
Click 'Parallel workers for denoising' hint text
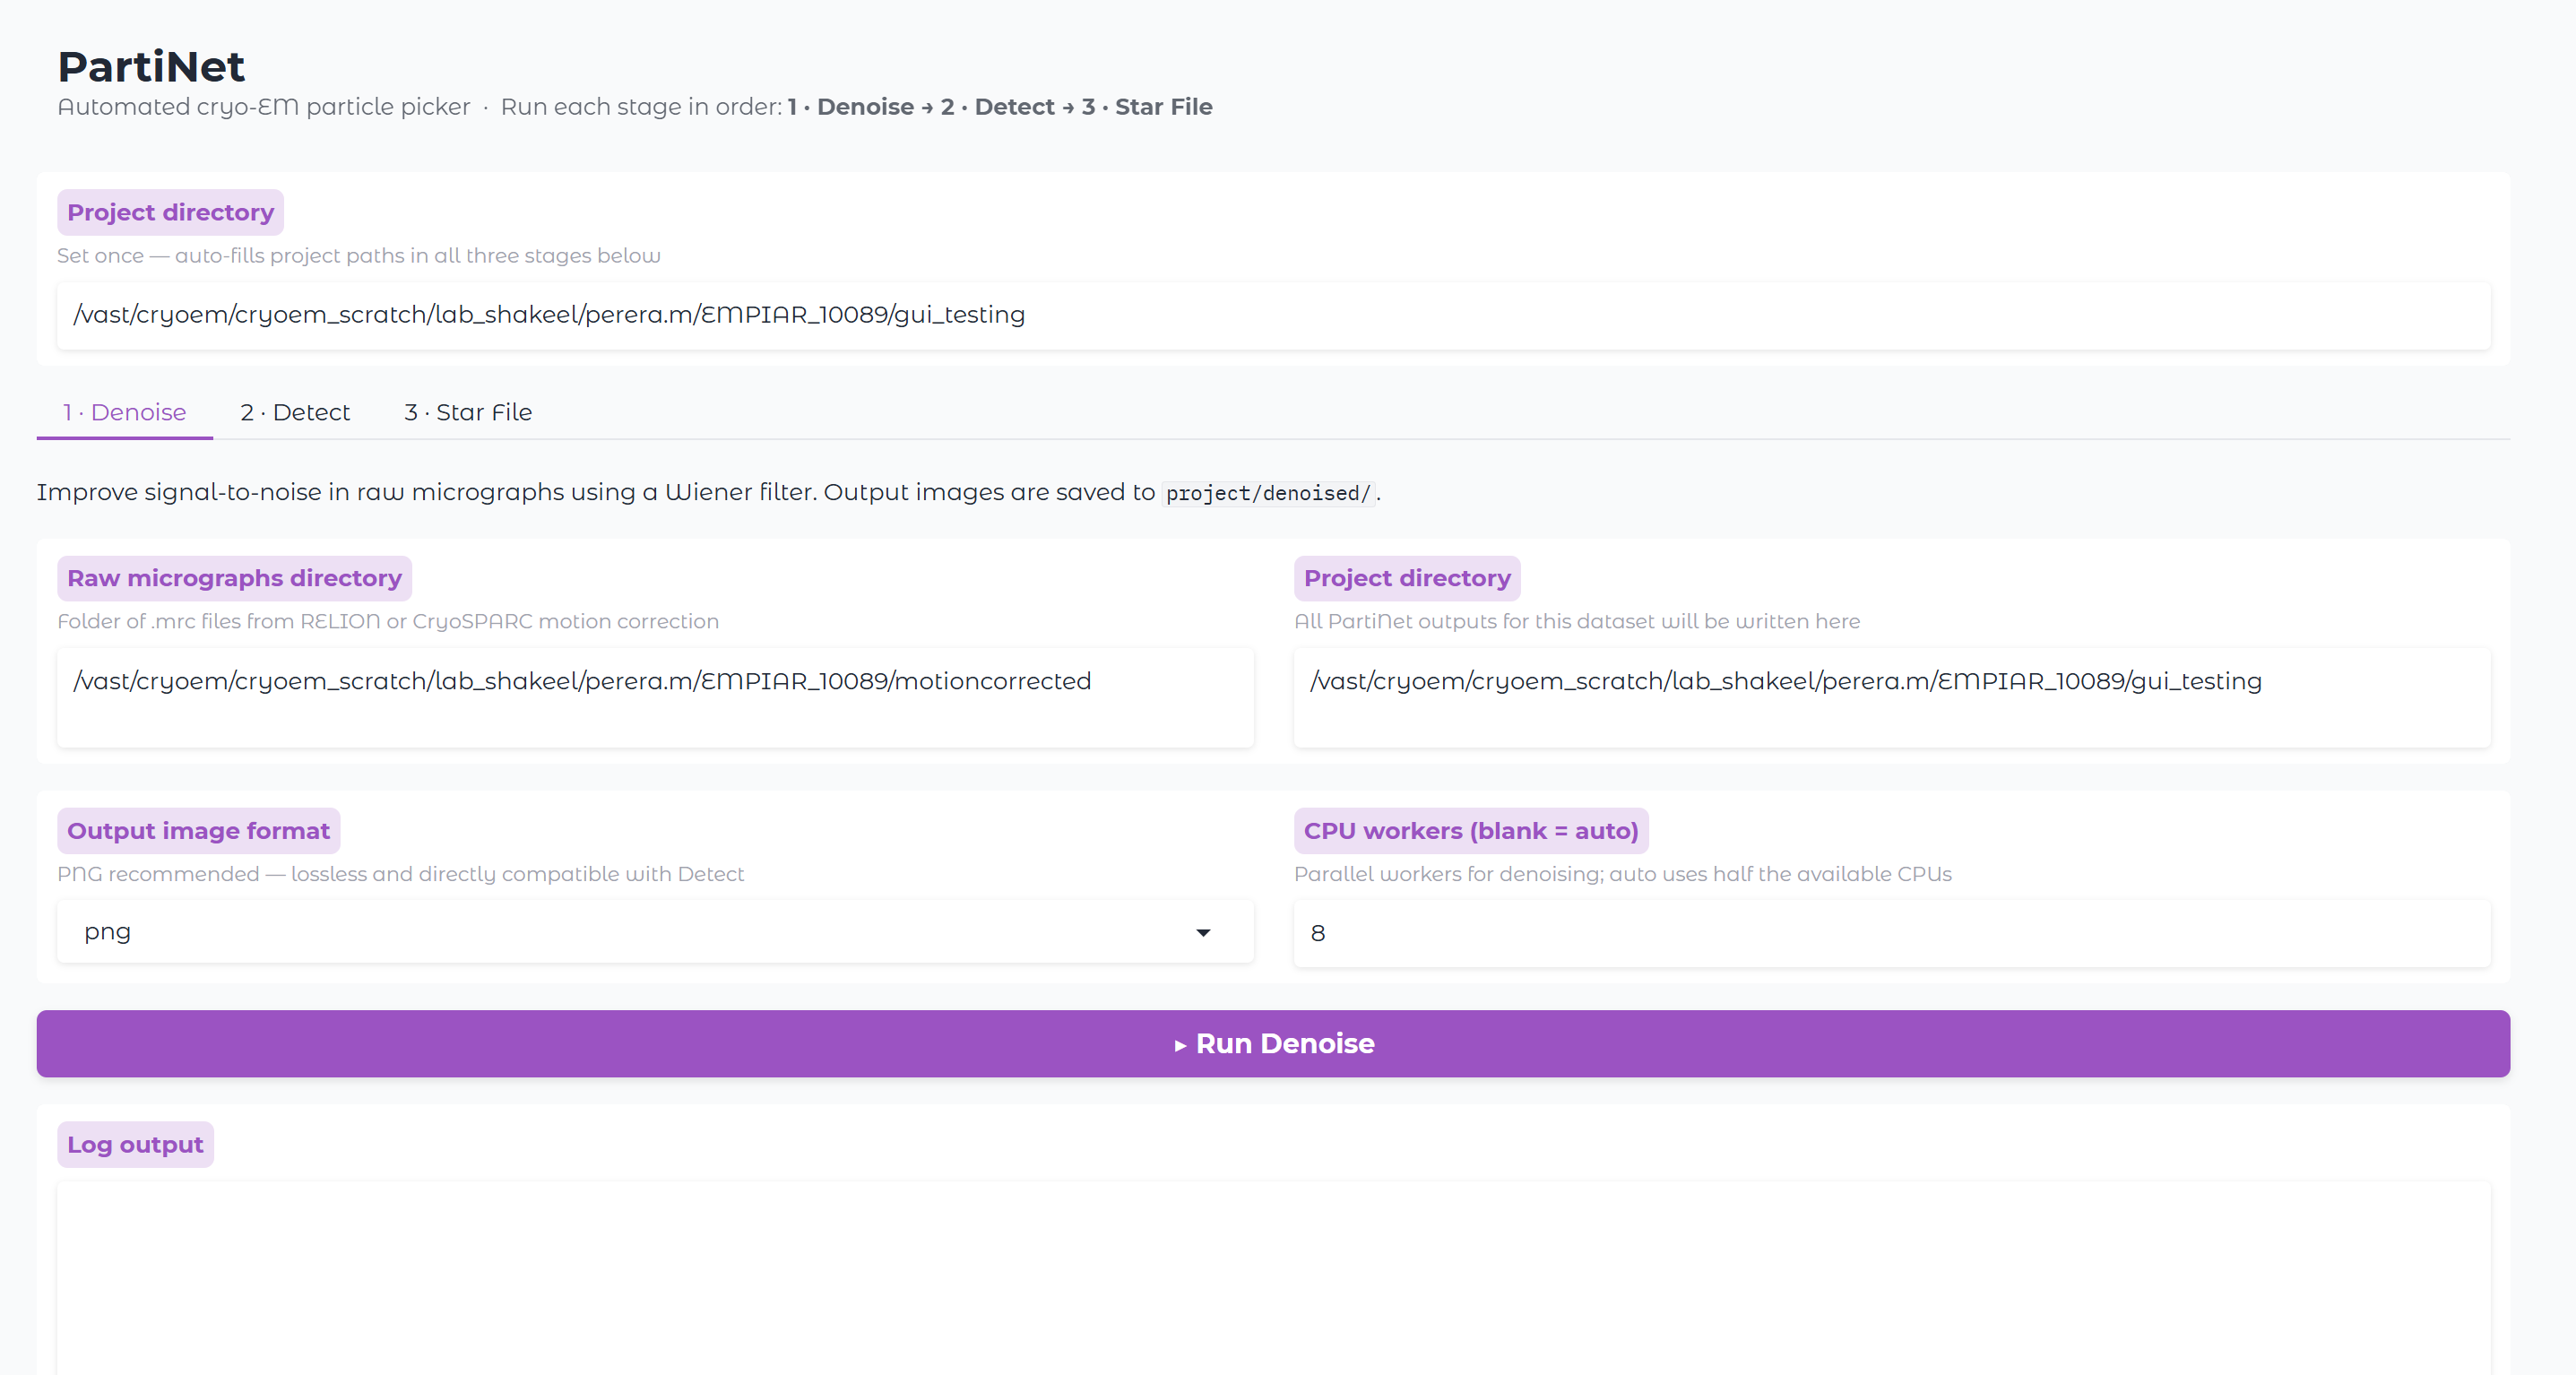pos(1622,874)
